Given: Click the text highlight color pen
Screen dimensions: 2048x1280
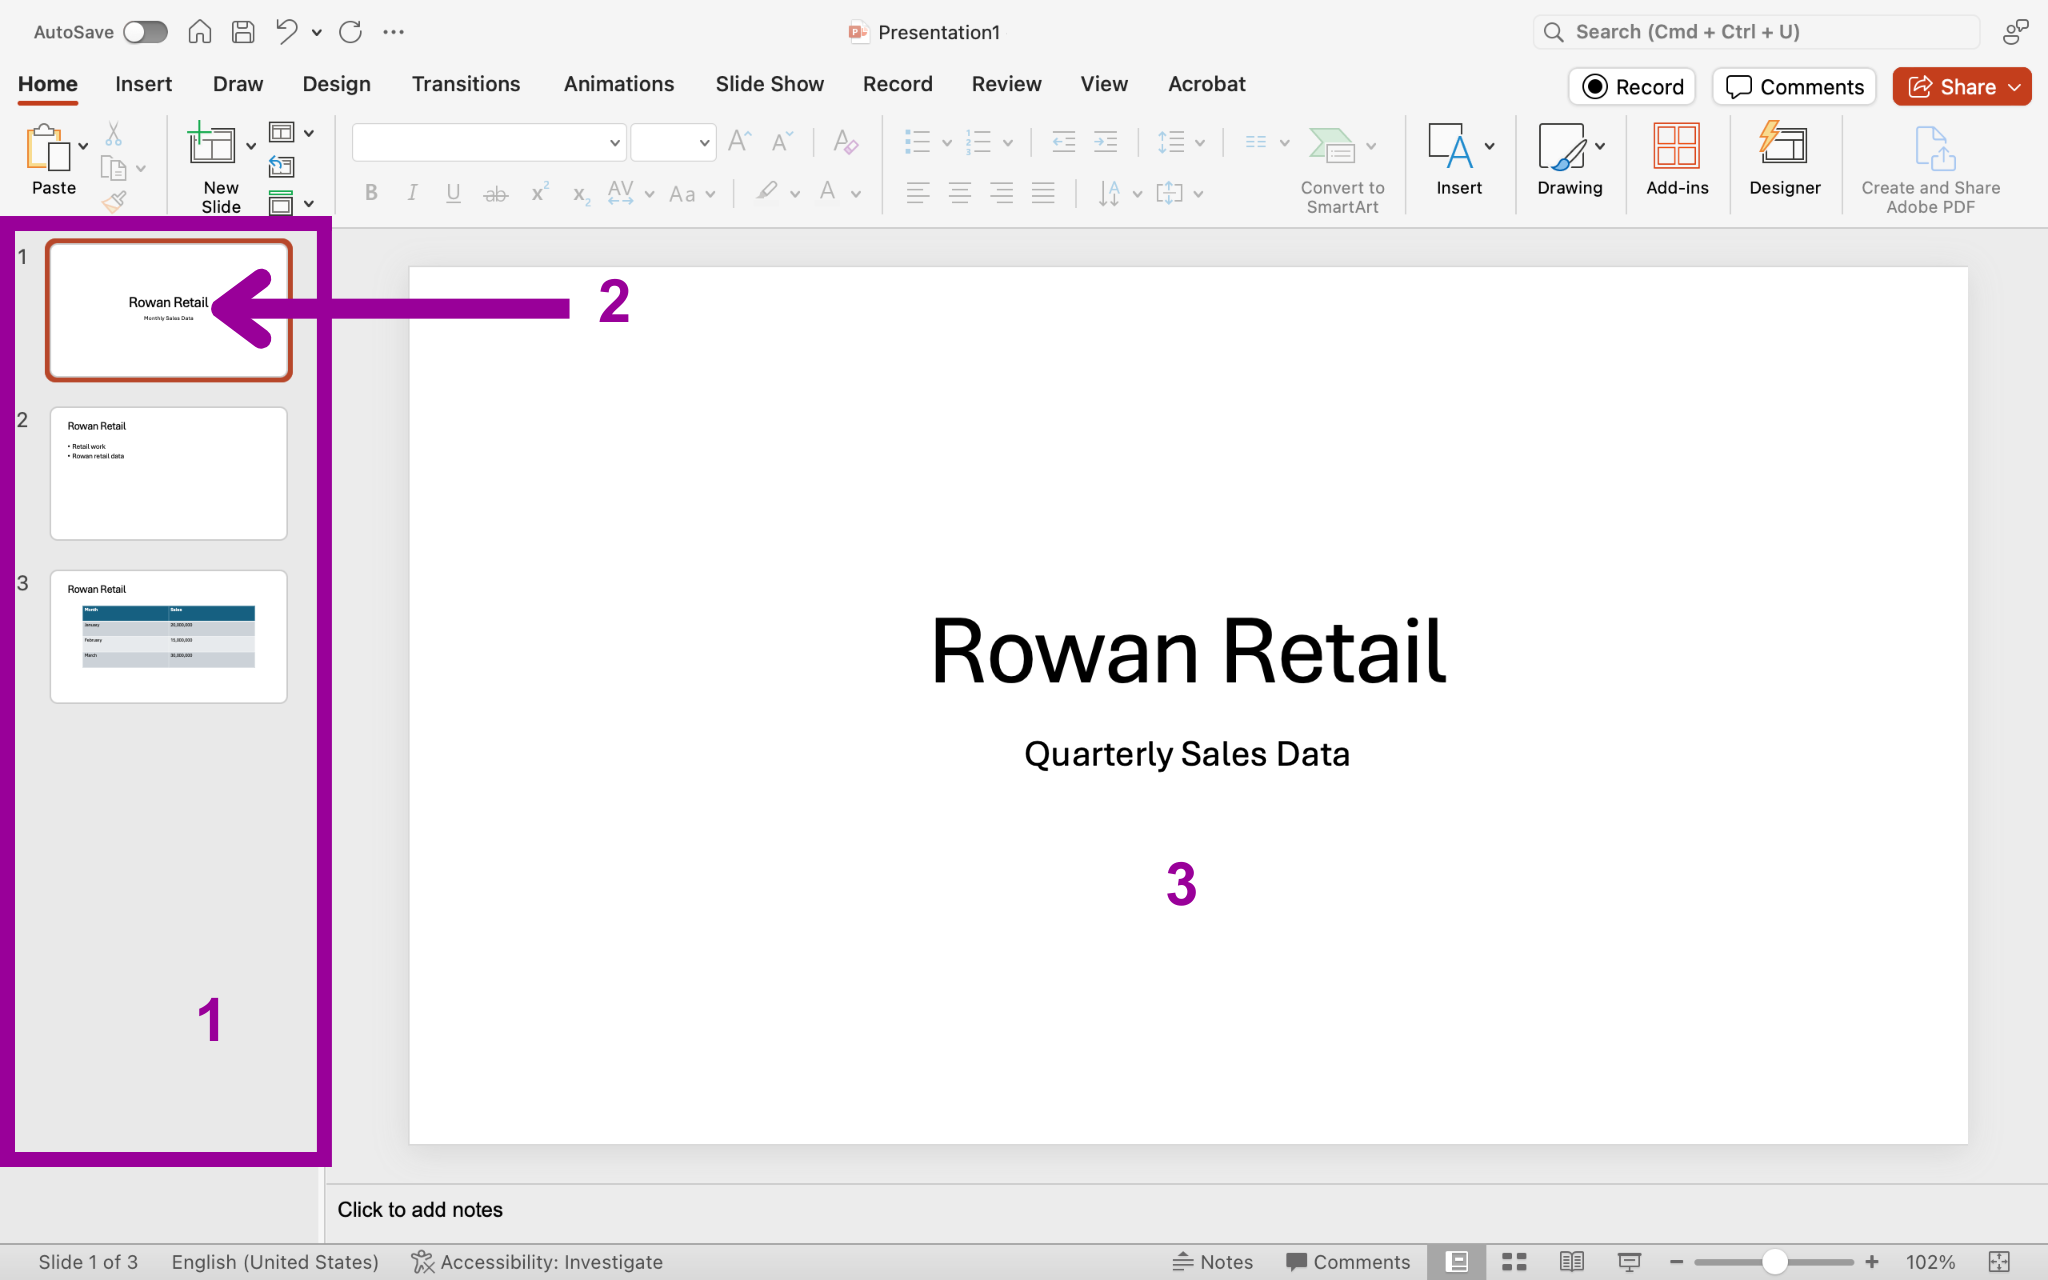Looking at the screenshot, I should tap(767, 192).
